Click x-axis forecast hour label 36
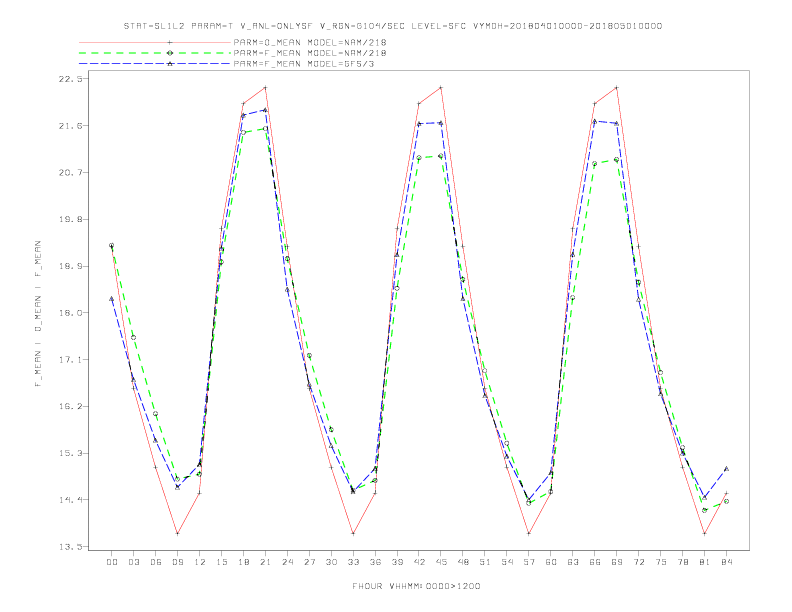Image resolution: width=792 pixels, height=612 pixels. 375,562
